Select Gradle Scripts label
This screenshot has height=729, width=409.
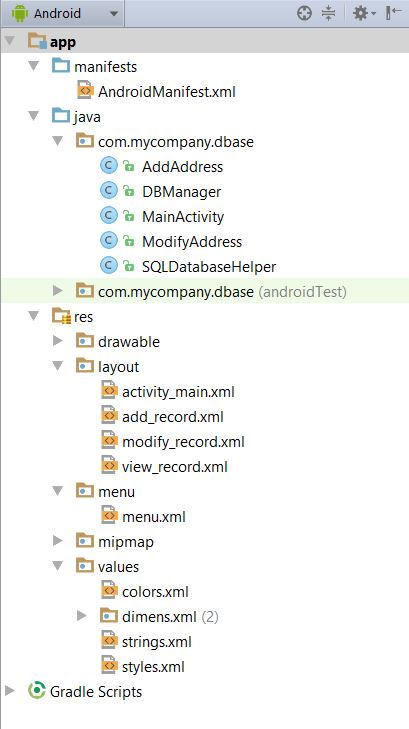tap(96, 692)
